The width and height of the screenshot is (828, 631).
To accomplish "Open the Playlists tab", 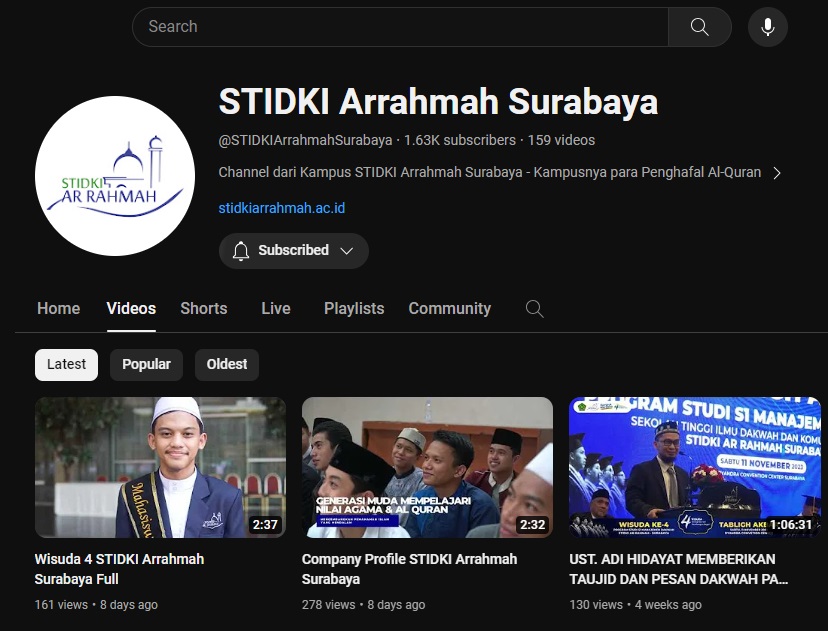I will click(x=354, y=308).
